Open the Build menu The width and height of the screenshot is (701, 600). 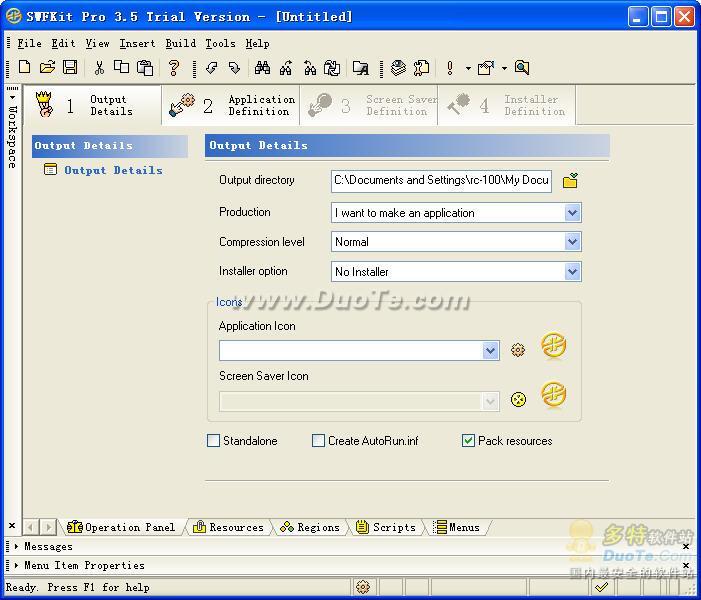181,43
